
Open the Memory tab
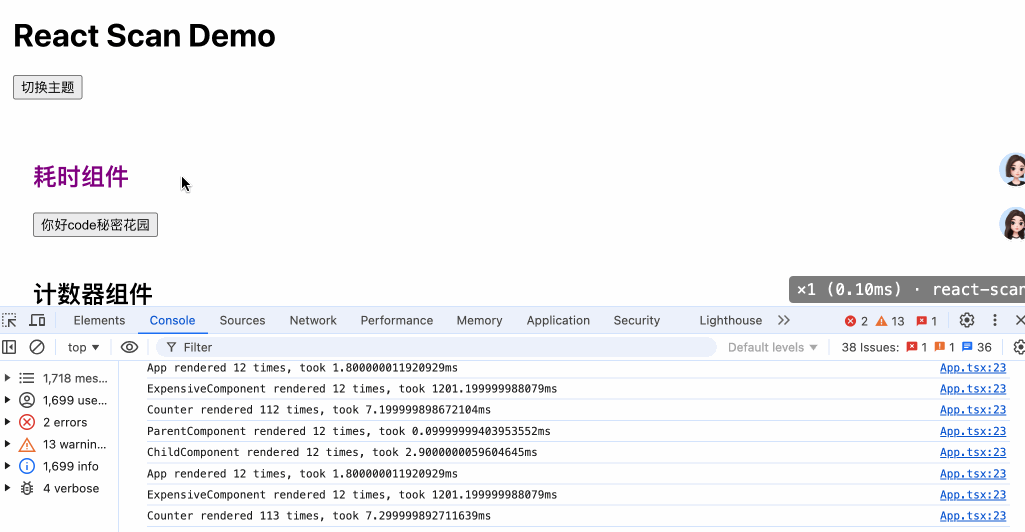click(x=479, y=320)
